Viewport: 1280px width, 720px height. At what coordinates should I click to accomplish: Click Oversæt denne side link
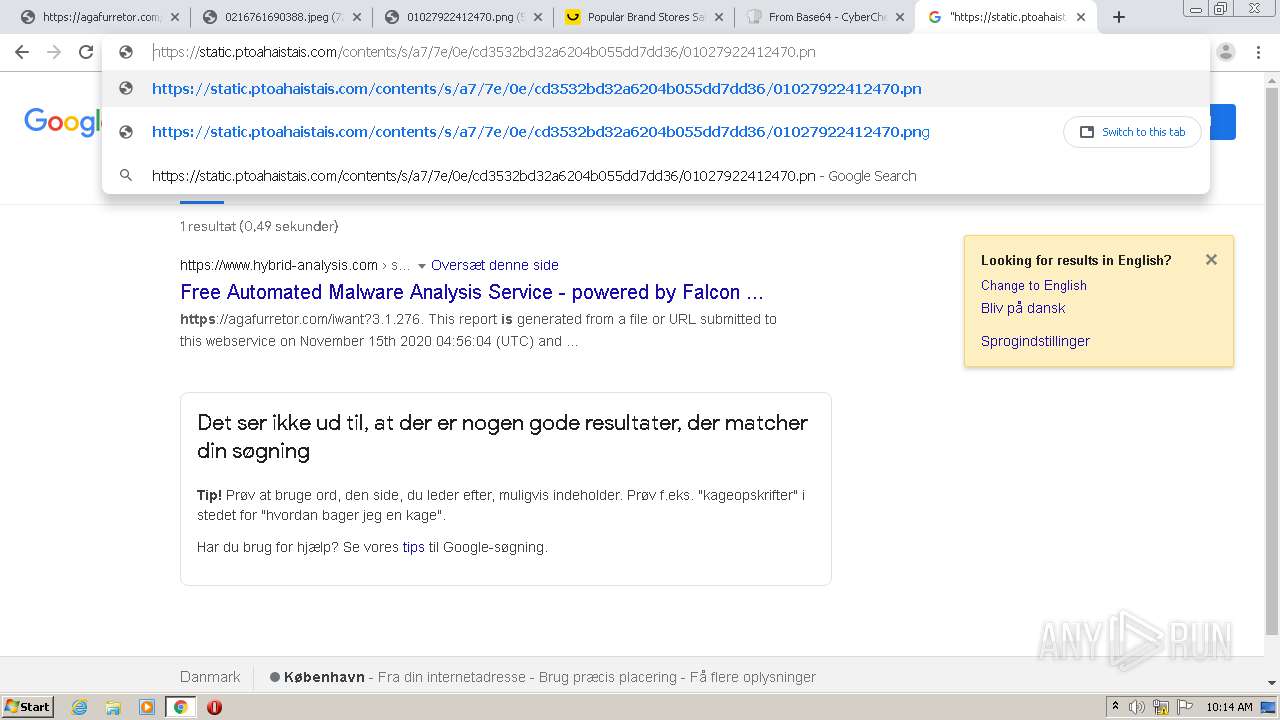(495, 265)
